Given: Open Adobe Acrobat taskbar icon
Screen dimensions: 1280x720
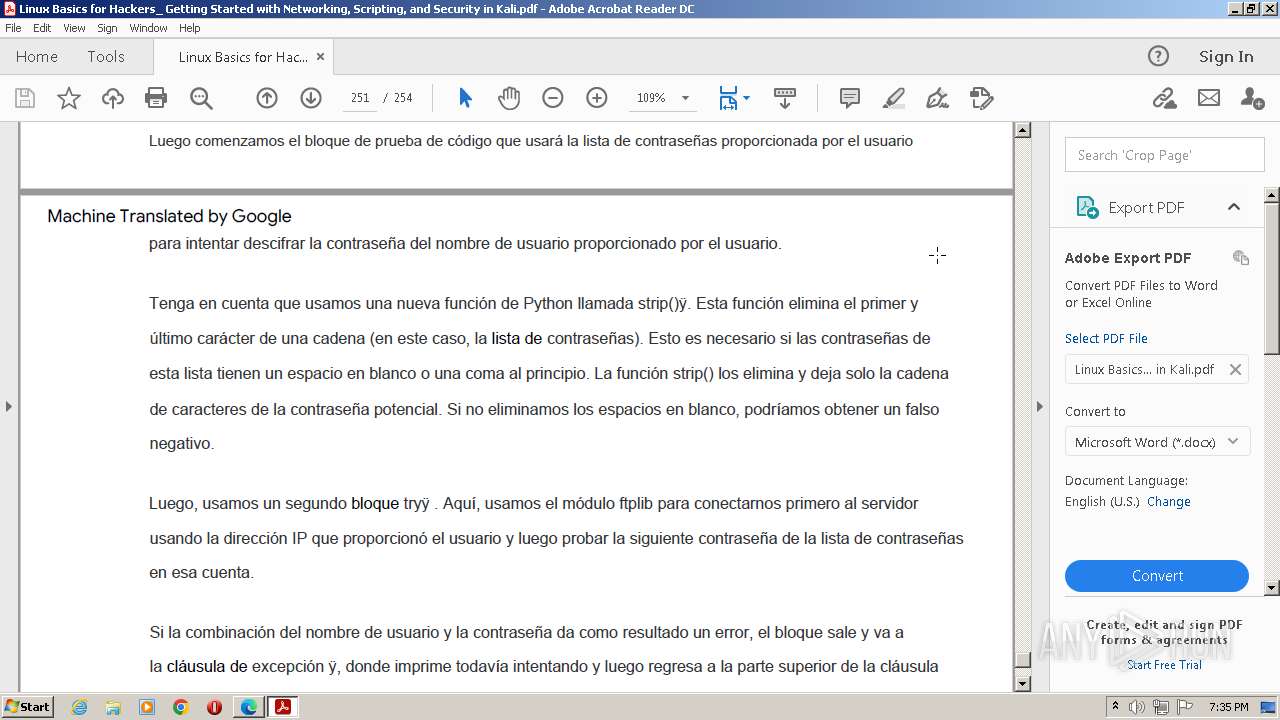Looking at the screenshot, I should (x=283, y=707).
